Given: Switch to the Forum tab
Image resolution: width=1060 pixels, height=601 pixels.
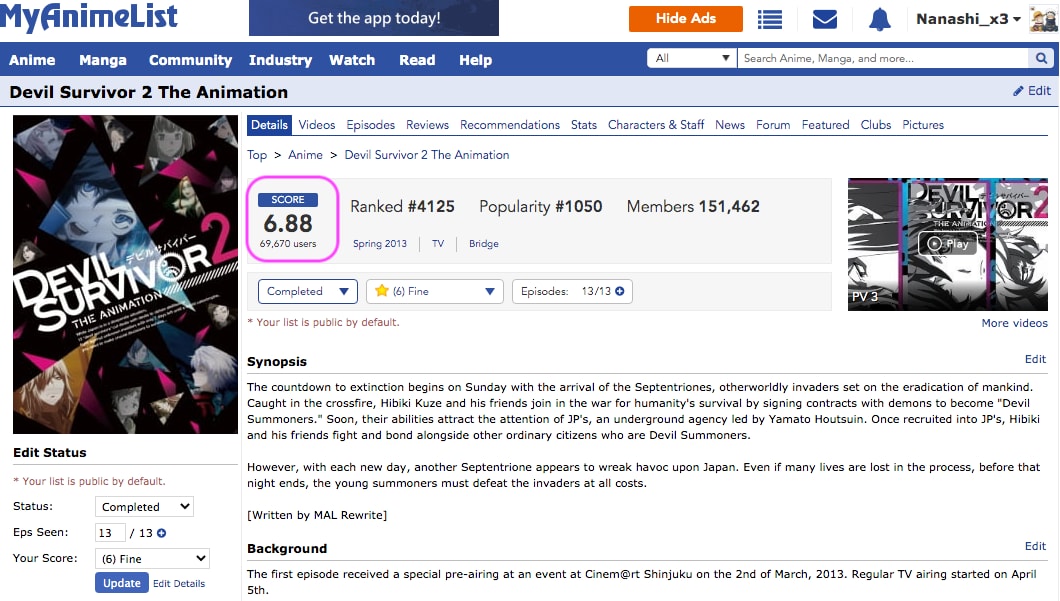Looking at the screenshot, I should [773, 125].
